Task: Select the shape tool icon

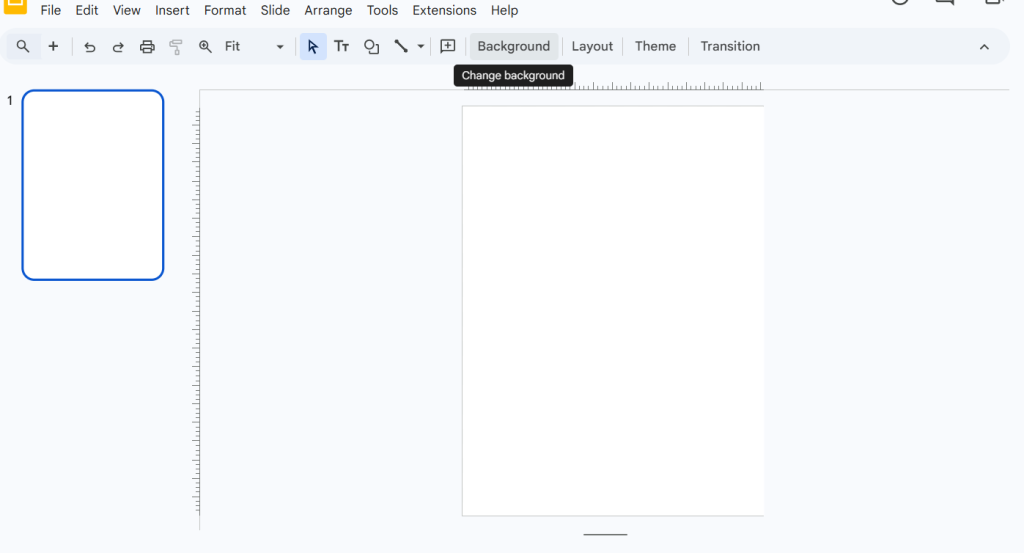Action: pyautogui.click(x=371, y=47)
